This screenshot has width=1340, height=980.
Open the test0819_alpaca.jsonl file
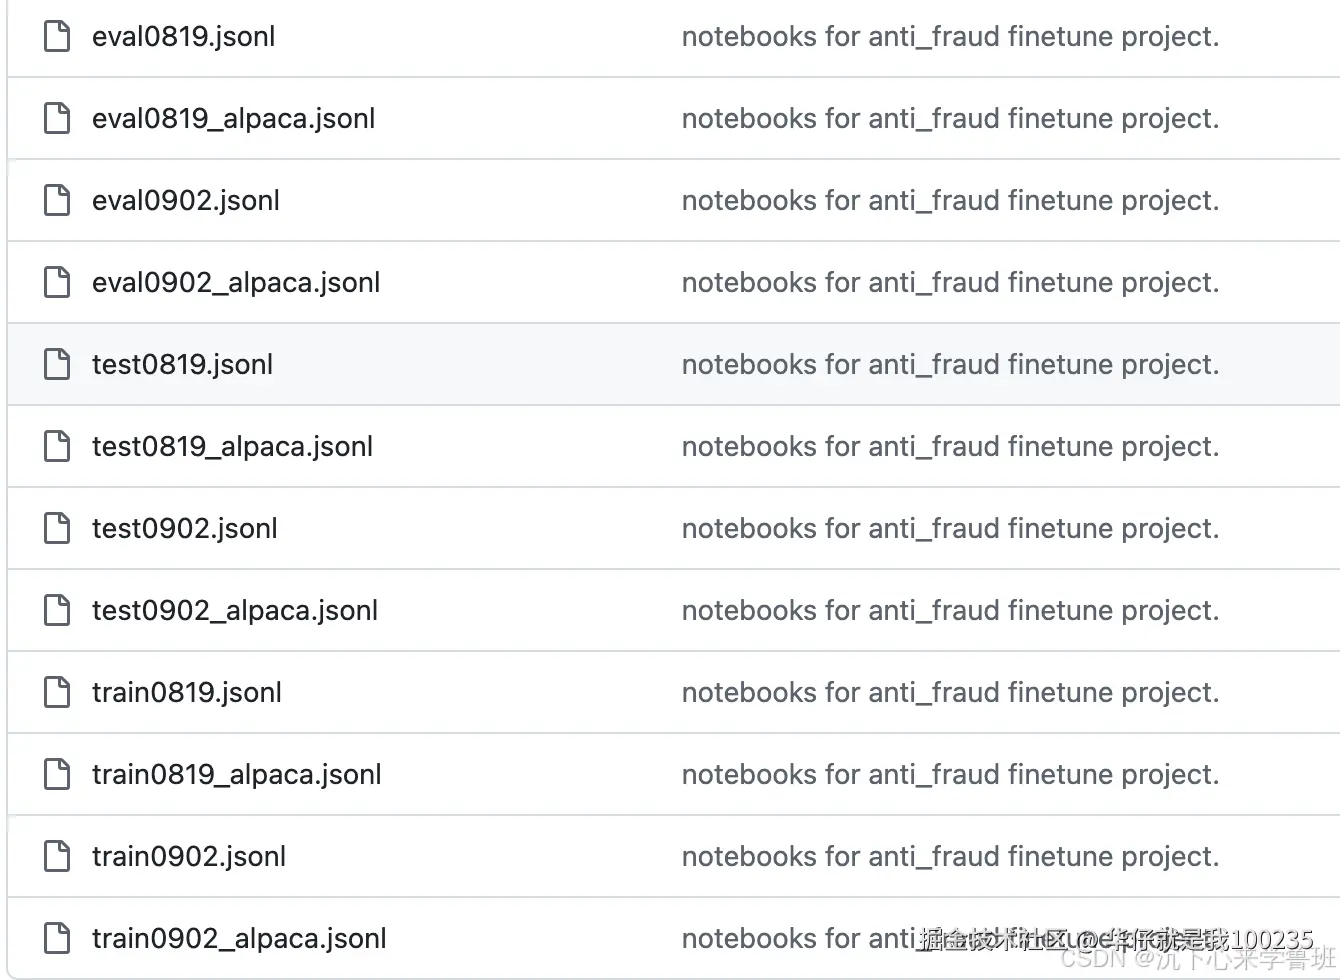(x=232, y=447)
